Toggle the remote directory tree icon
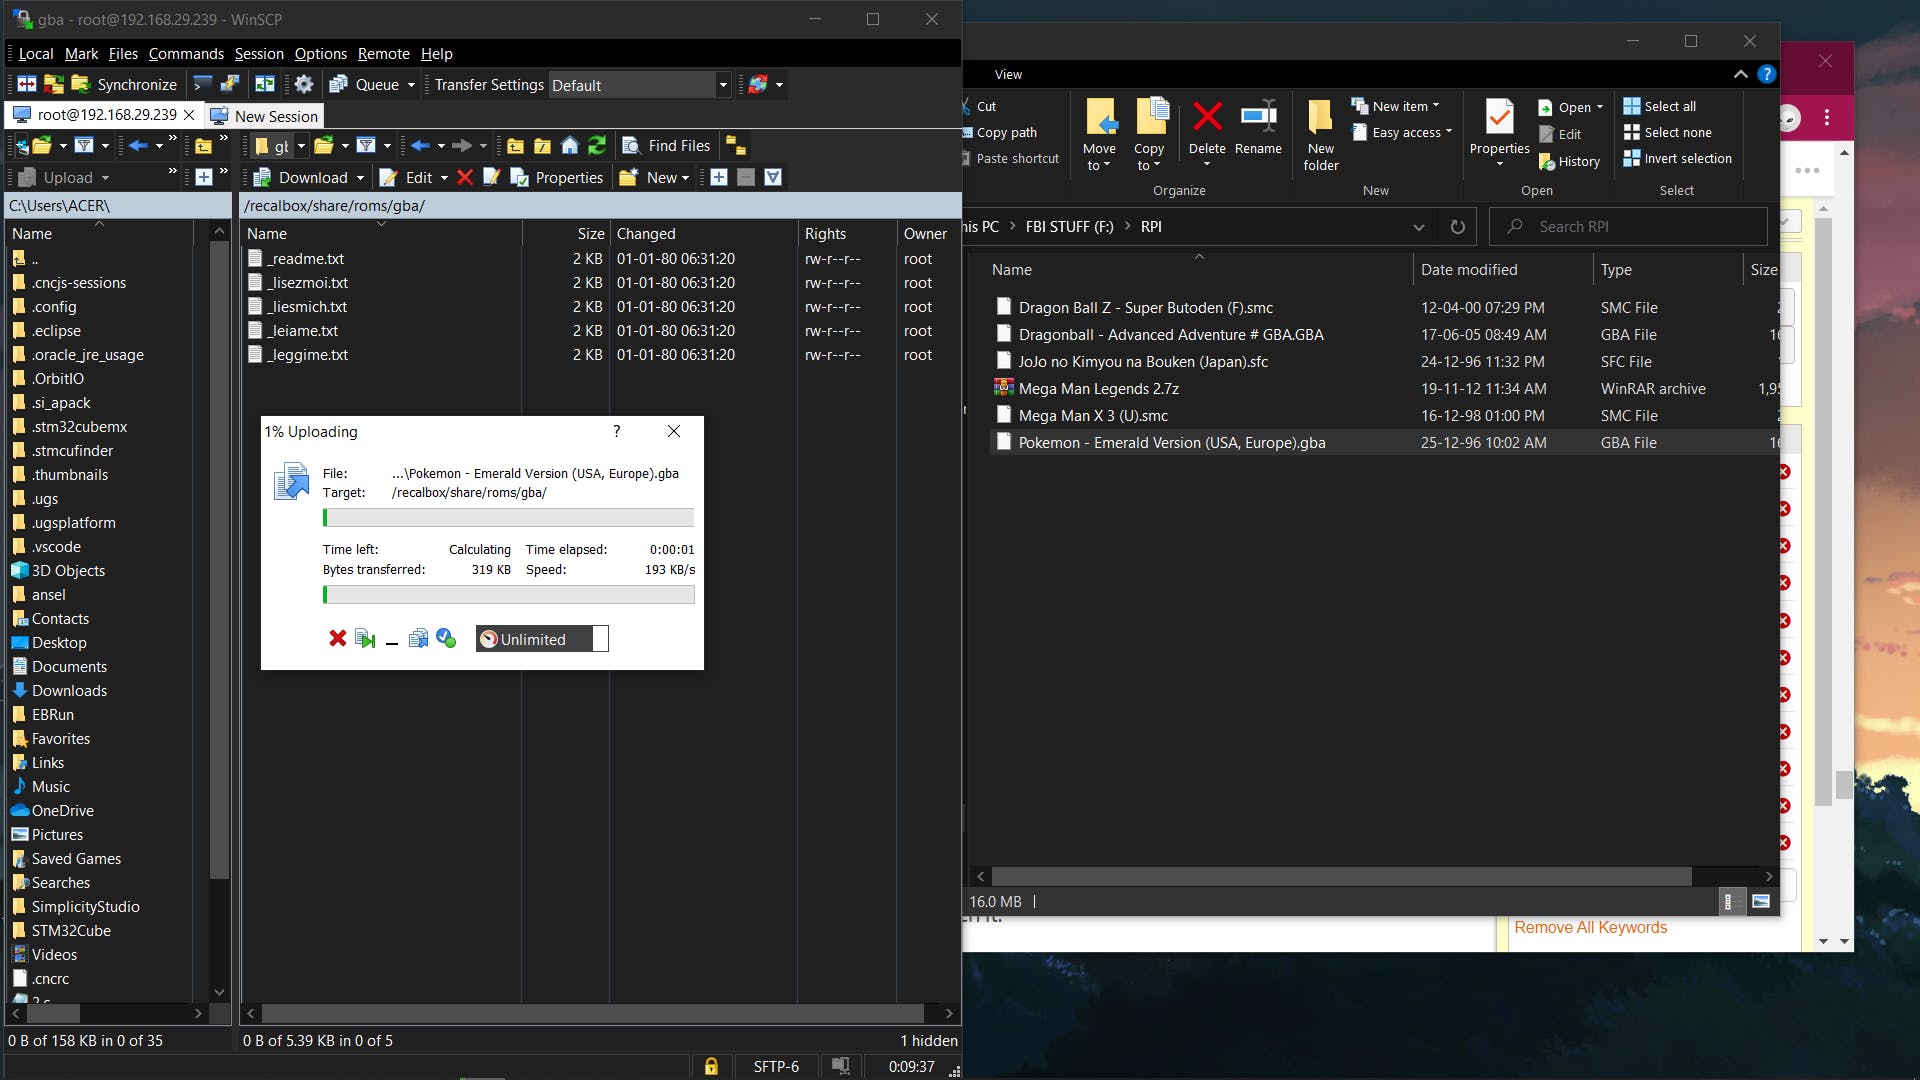 tap(735, 146)
